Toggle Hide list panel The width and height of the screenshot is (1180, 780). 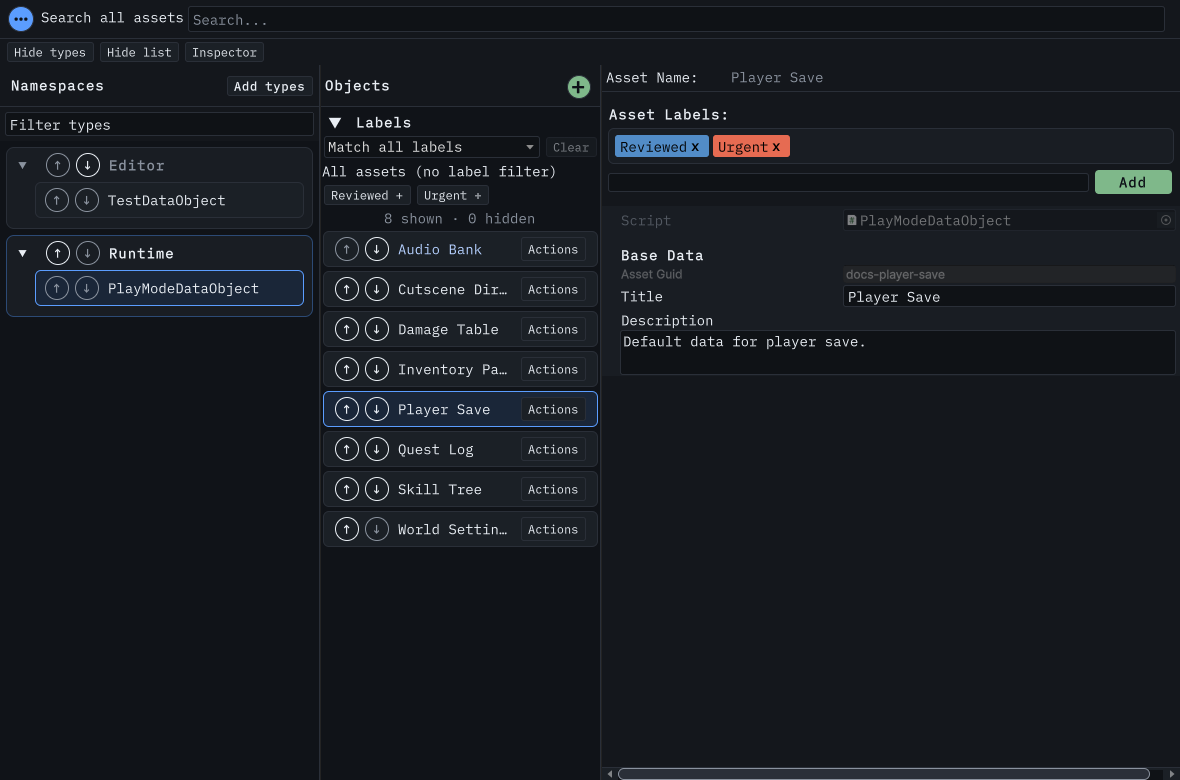pyautogui.click(x=139, y=52)
